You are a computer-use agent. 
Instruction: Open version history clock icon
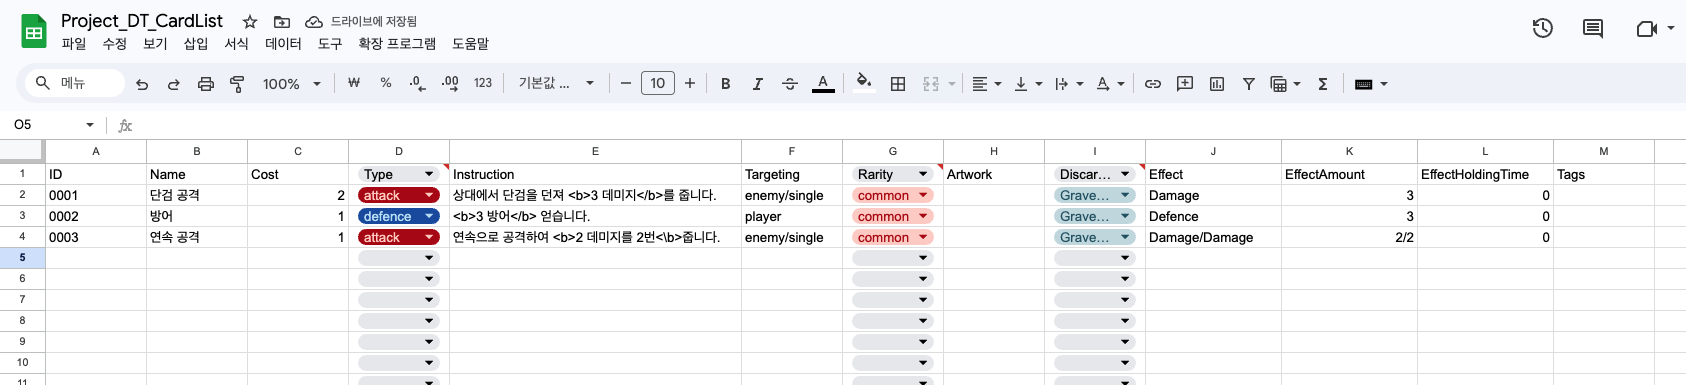pyautogui.click(x=1543, y=28)
